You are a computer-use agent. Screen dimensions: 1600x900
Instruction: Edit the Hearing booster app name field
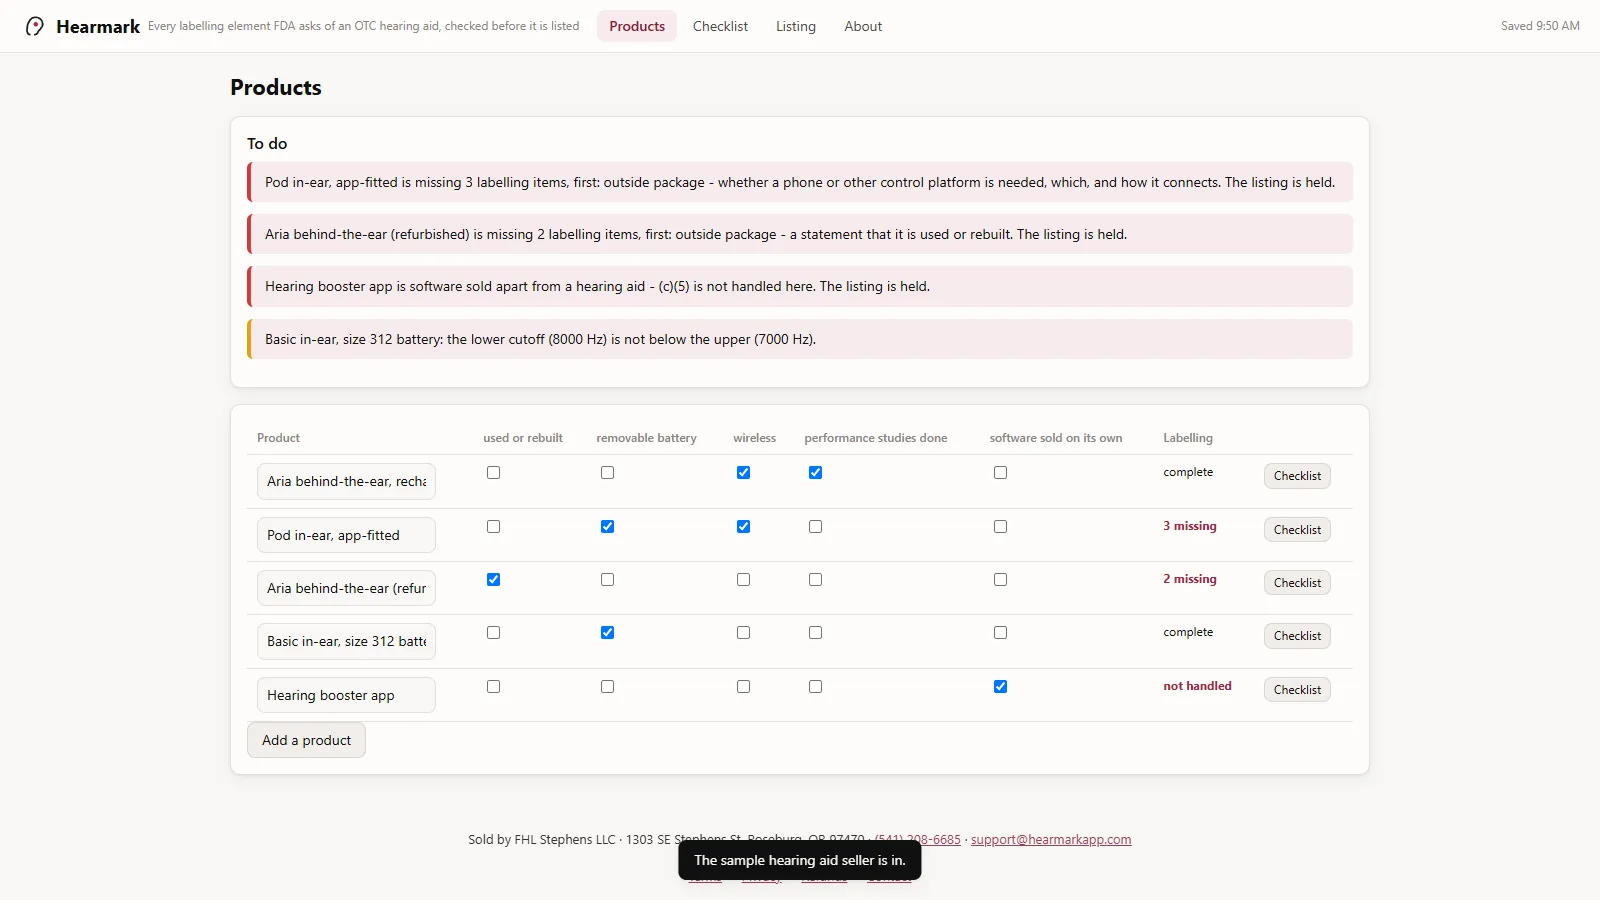[x=346, y=695]
